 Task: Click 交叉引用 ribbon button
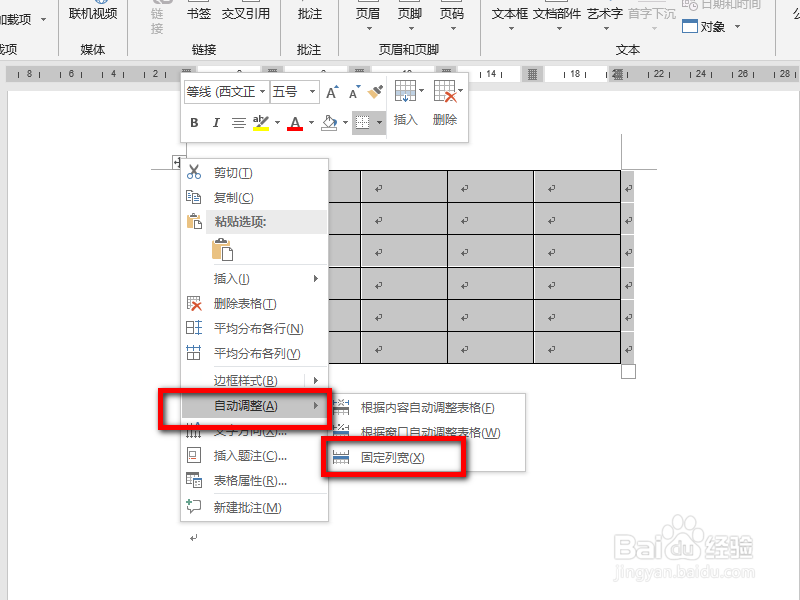[x=246, y=14]
